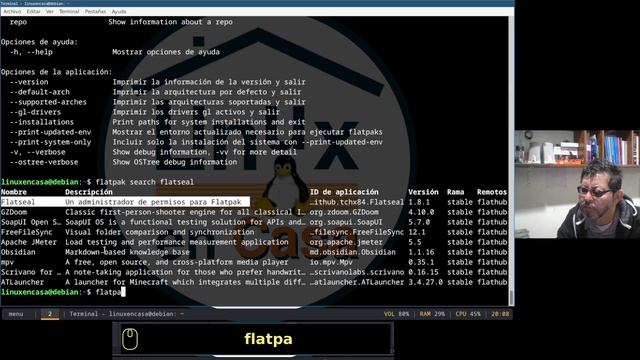The image size is (640, 360).
Task: Click org.soapui.SoapUI application ID
Action: (346, 222)
